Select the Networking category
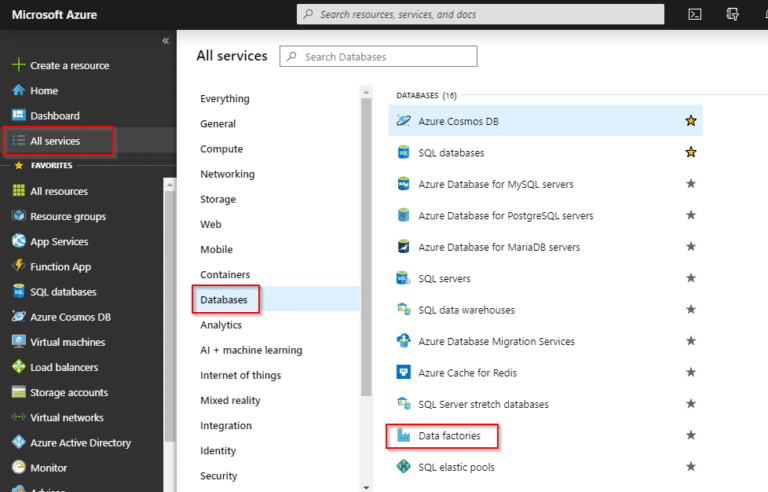768x492 pixels. tap(227, 174)
